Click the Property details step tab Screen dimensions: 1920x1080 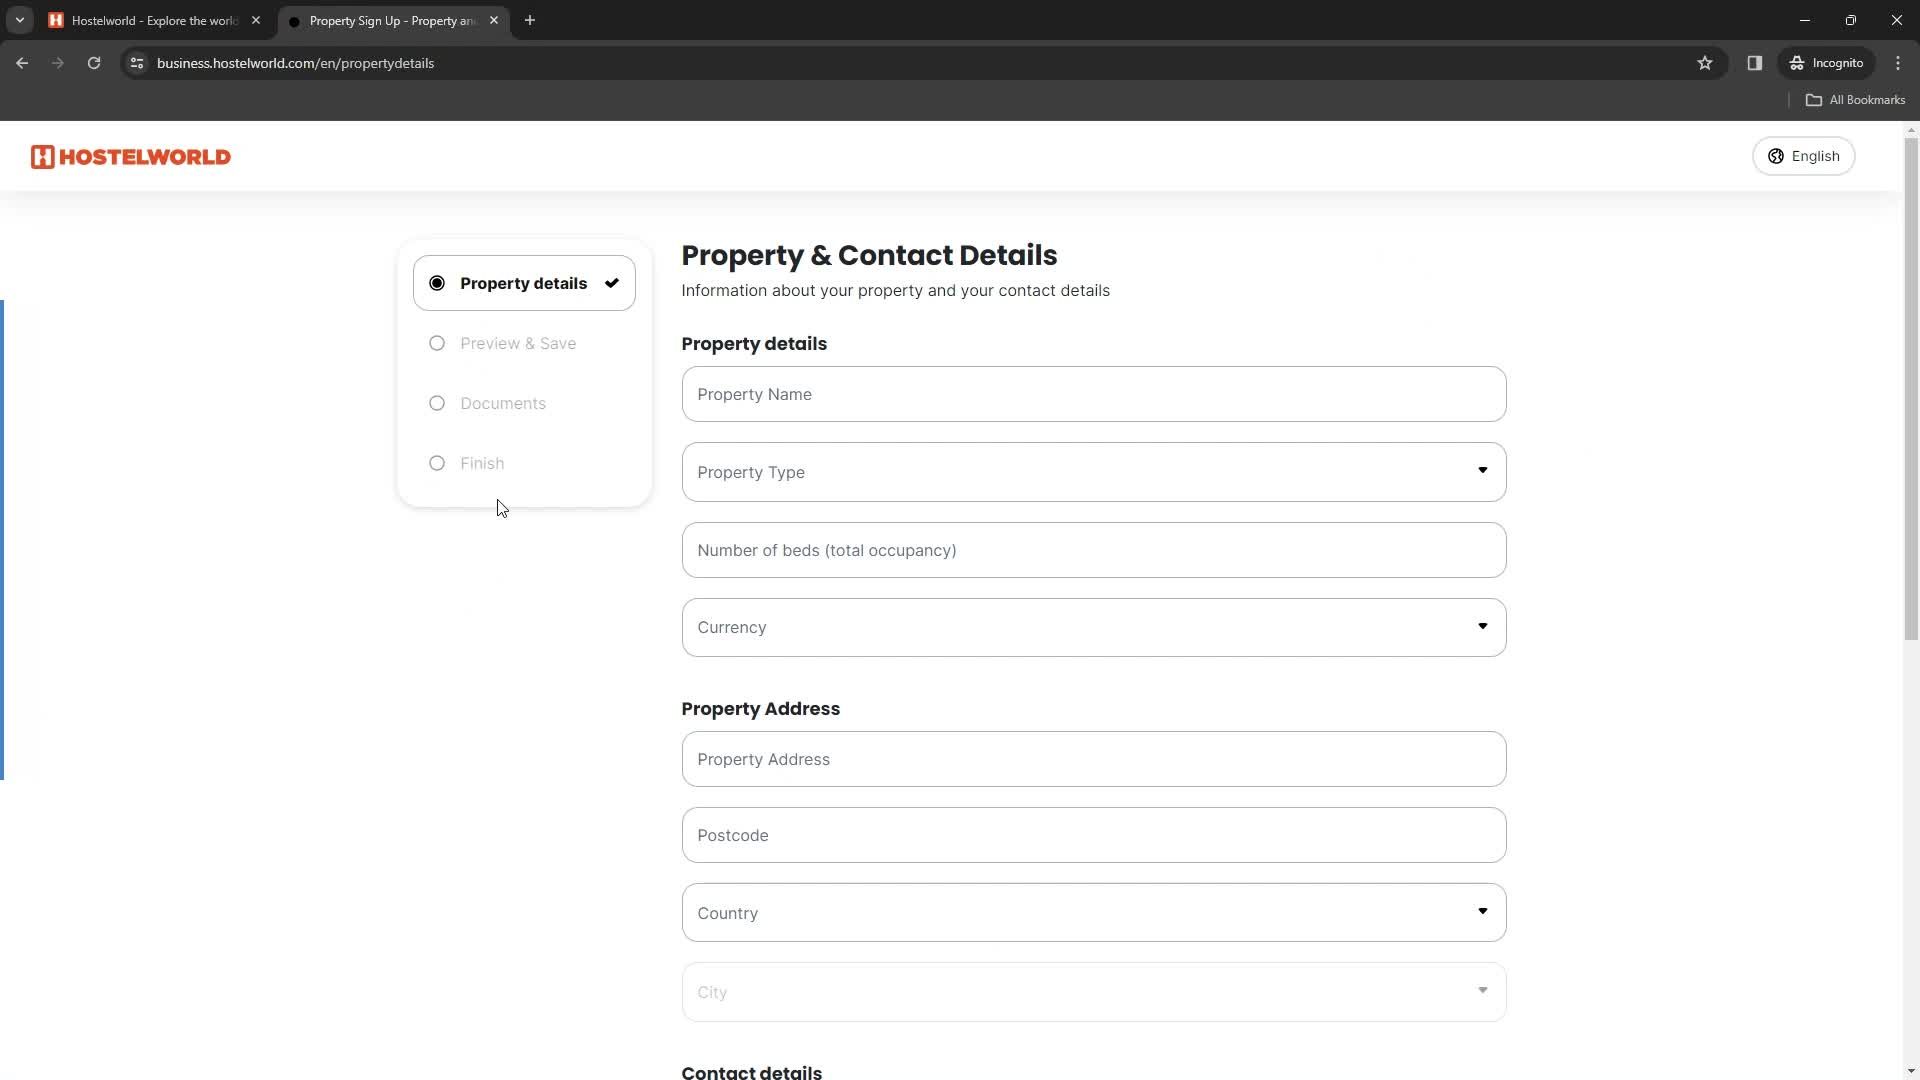click(525, 284)
